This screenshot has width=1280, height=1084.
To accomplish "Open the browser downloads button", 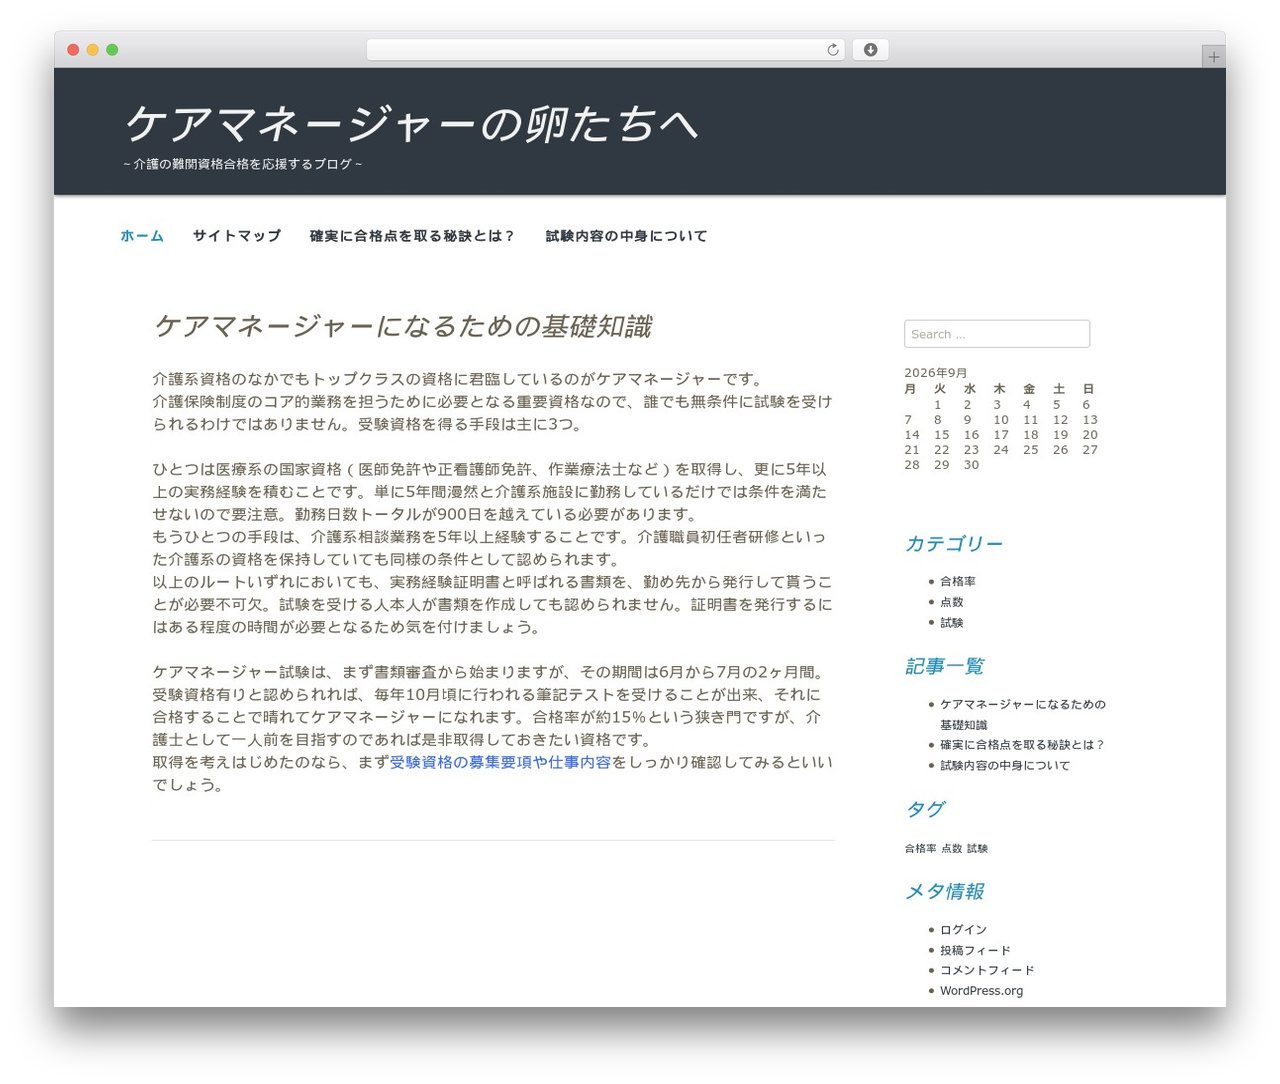I will pyautogui.click(x=870, y=50).
